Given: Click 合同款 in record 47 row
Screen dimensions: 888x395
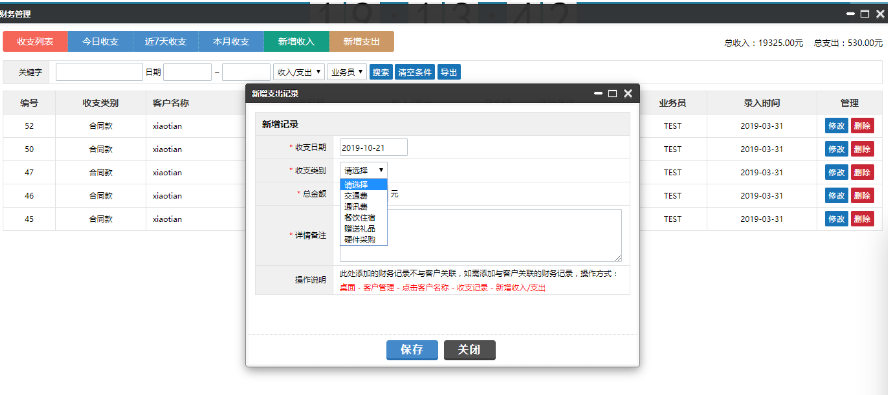Looking at the screenshot, I should 101,172.
